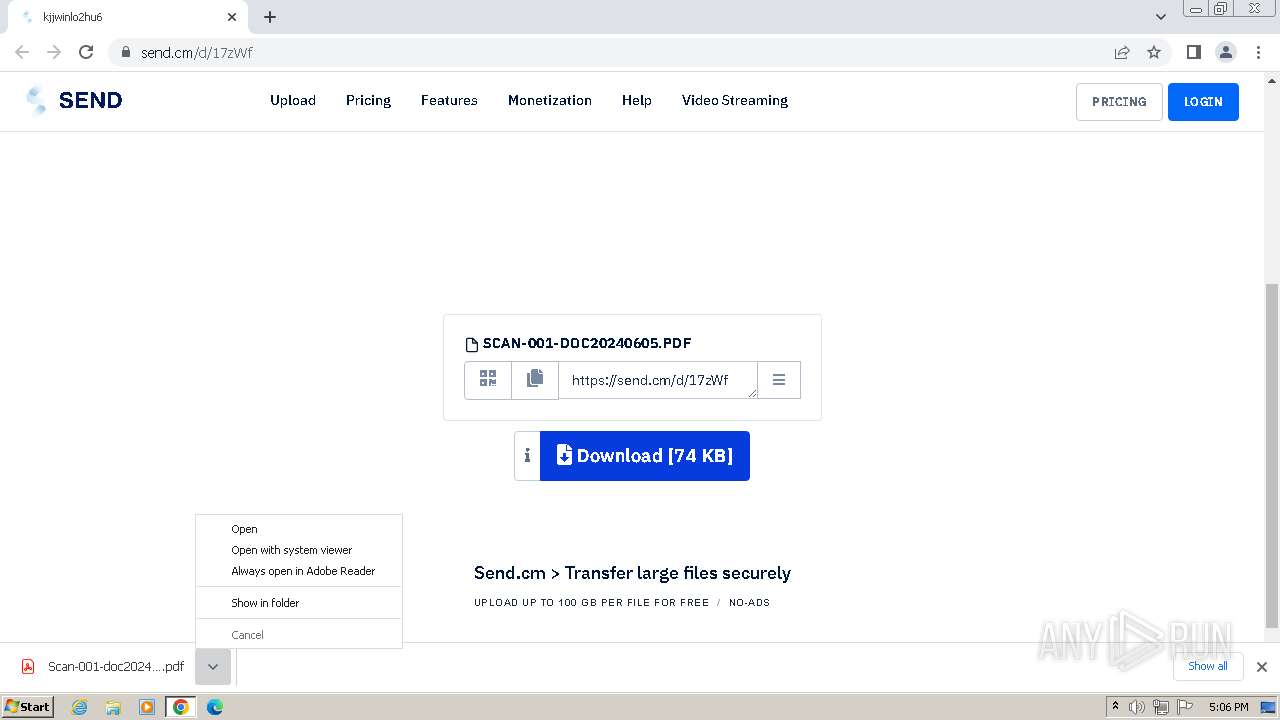The height and width of the screenshot is (720, 1280).
Task: Open the Chrome profile avatar
Action: point(1225,52)
